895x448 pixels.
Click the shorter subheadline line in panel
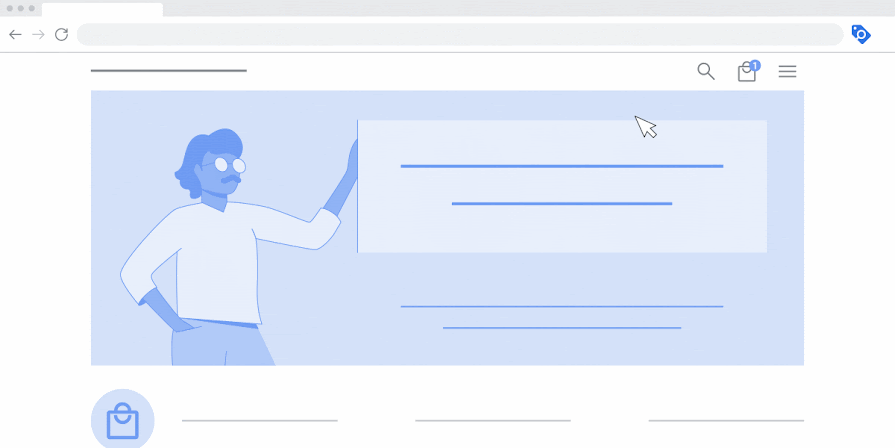562,203
